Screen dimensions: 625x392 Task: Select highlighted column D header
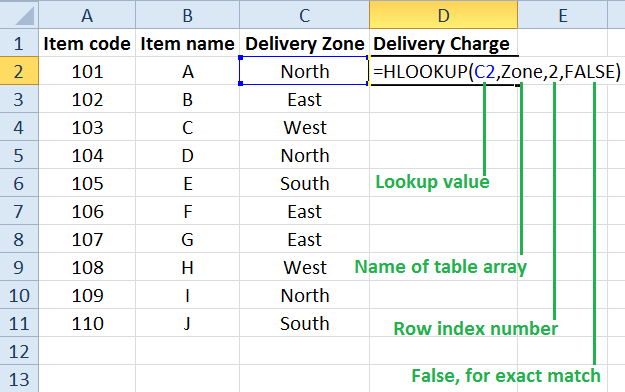point(443,15)
